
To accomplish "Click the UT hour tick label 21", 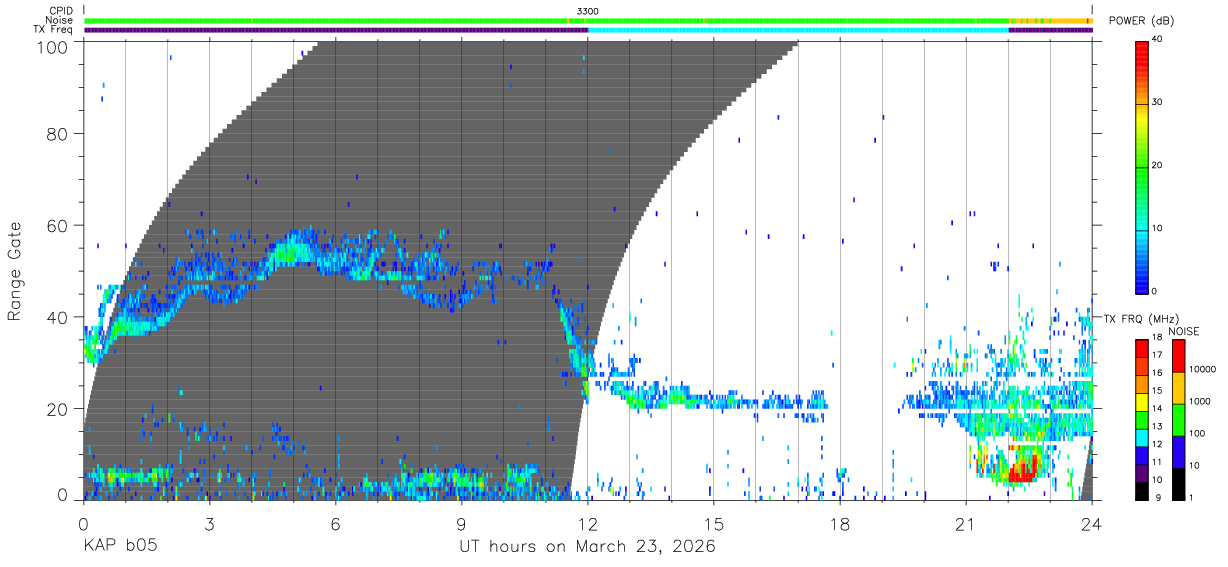I will [966, 523].
